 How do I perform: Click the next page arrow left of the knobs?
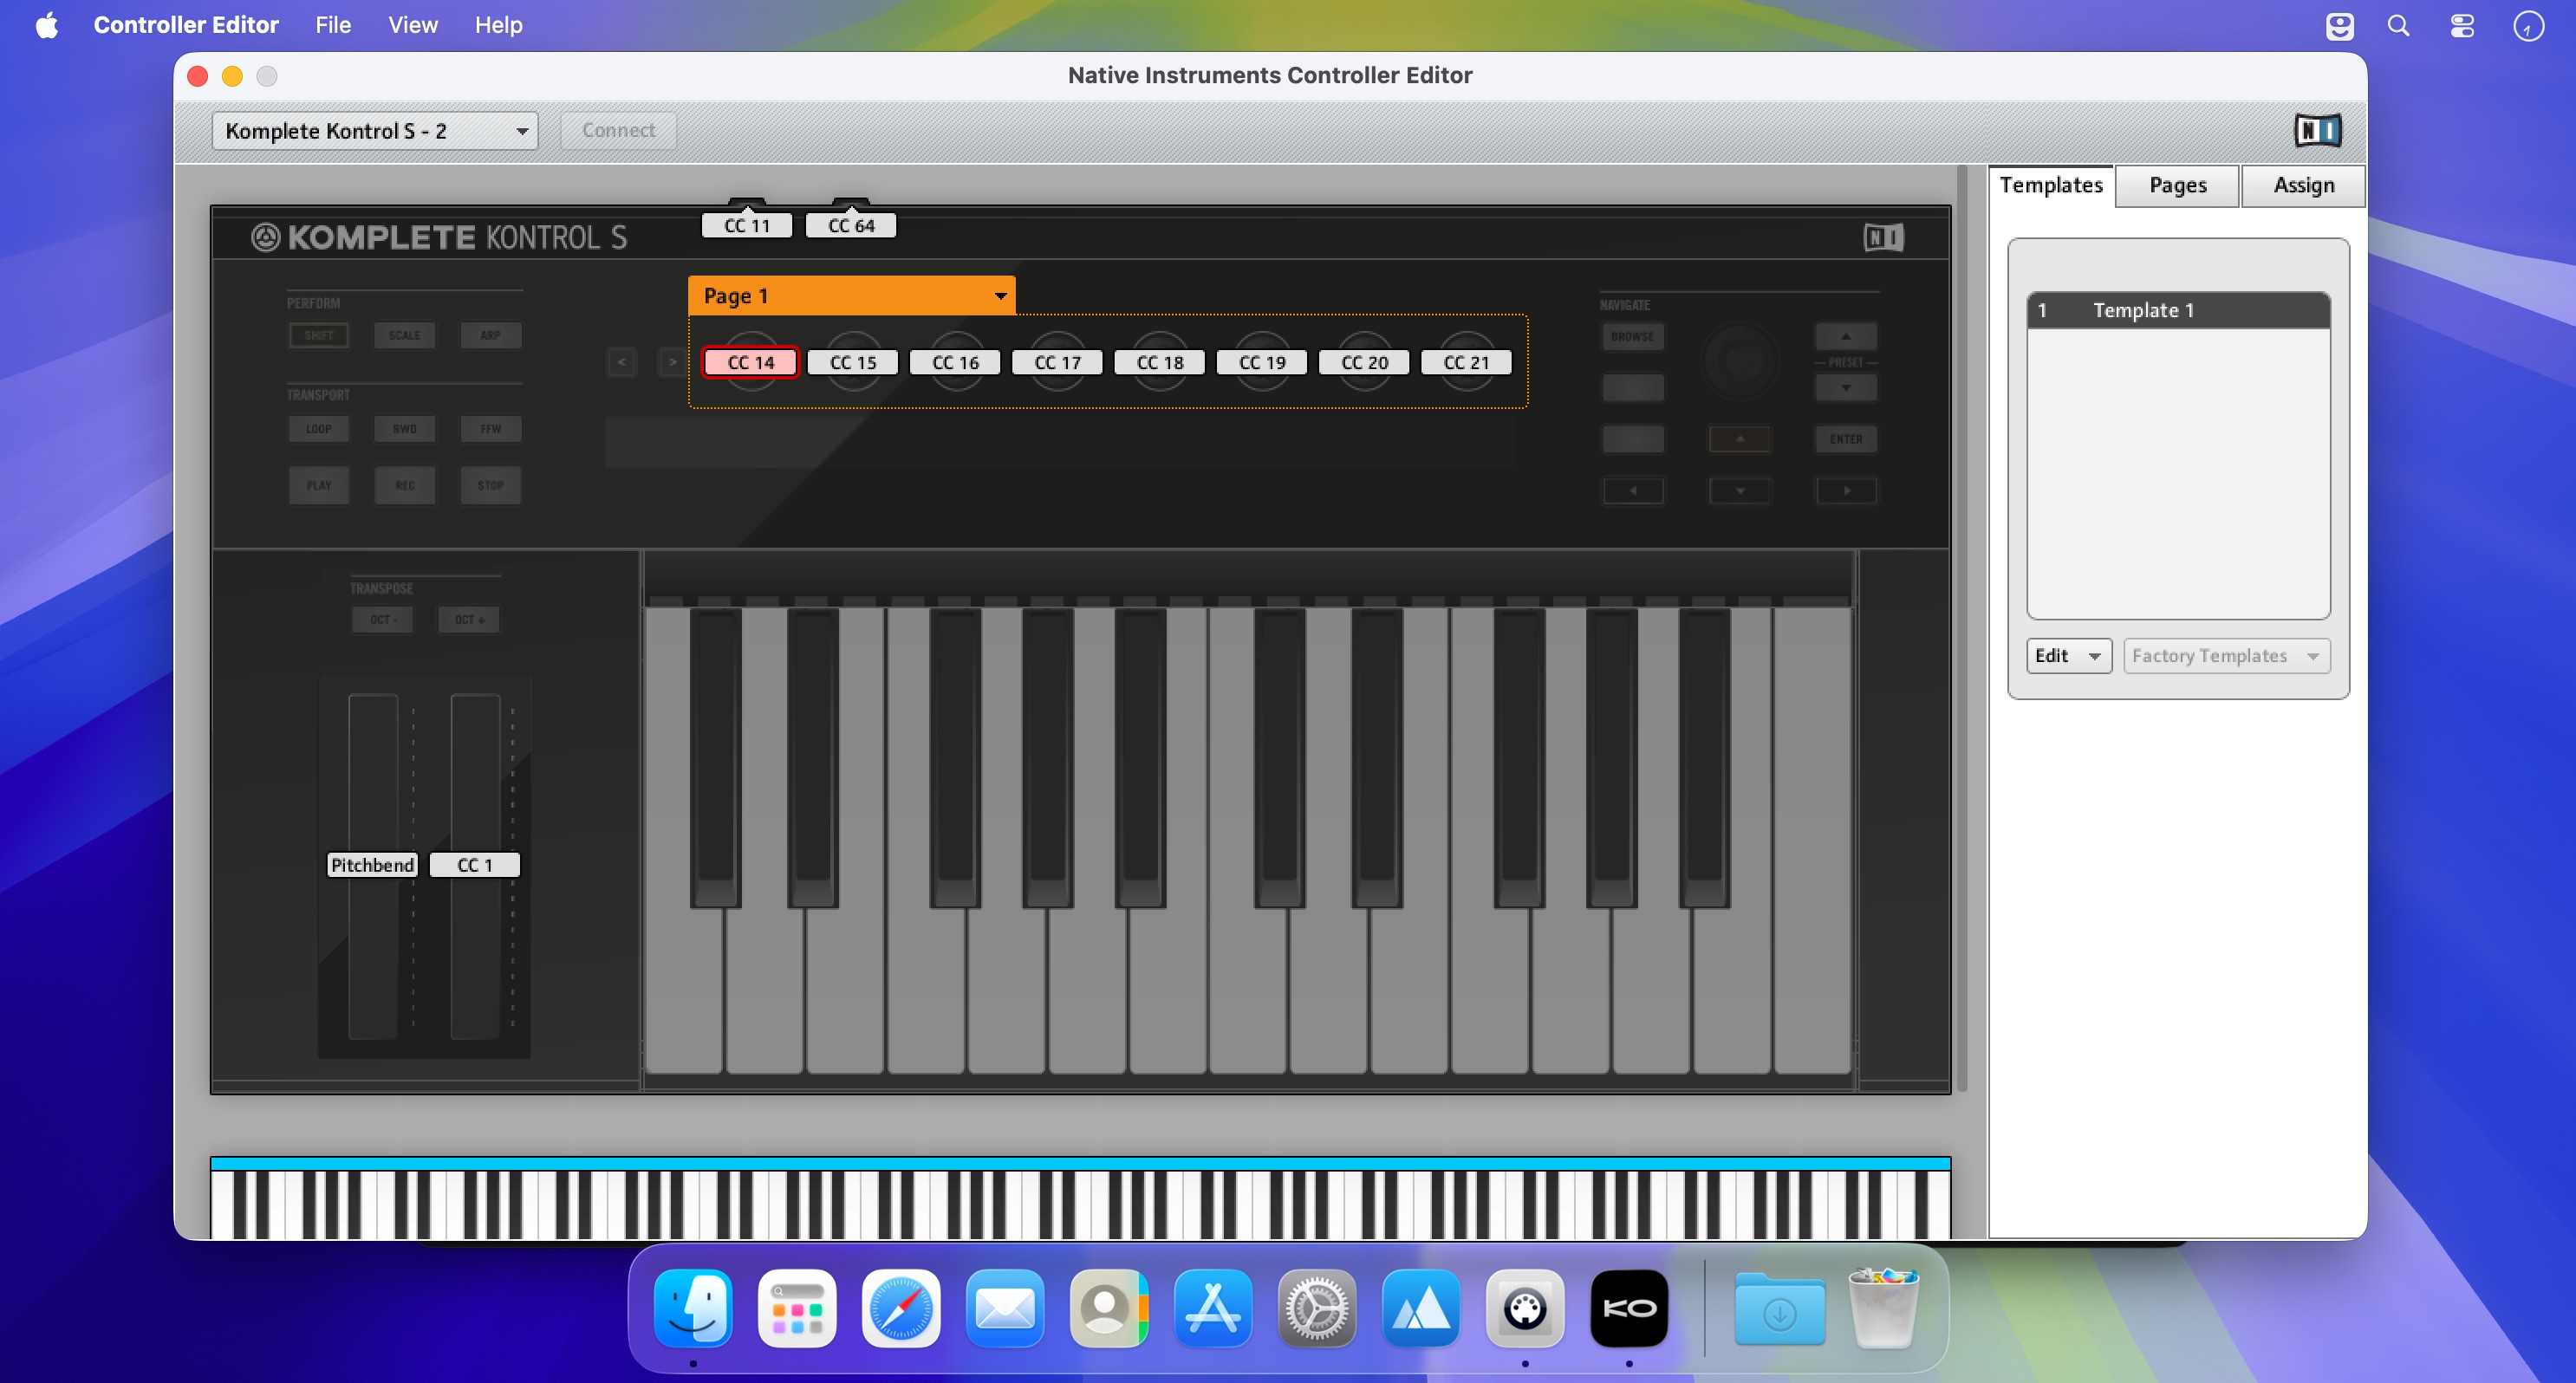[672, 362]
